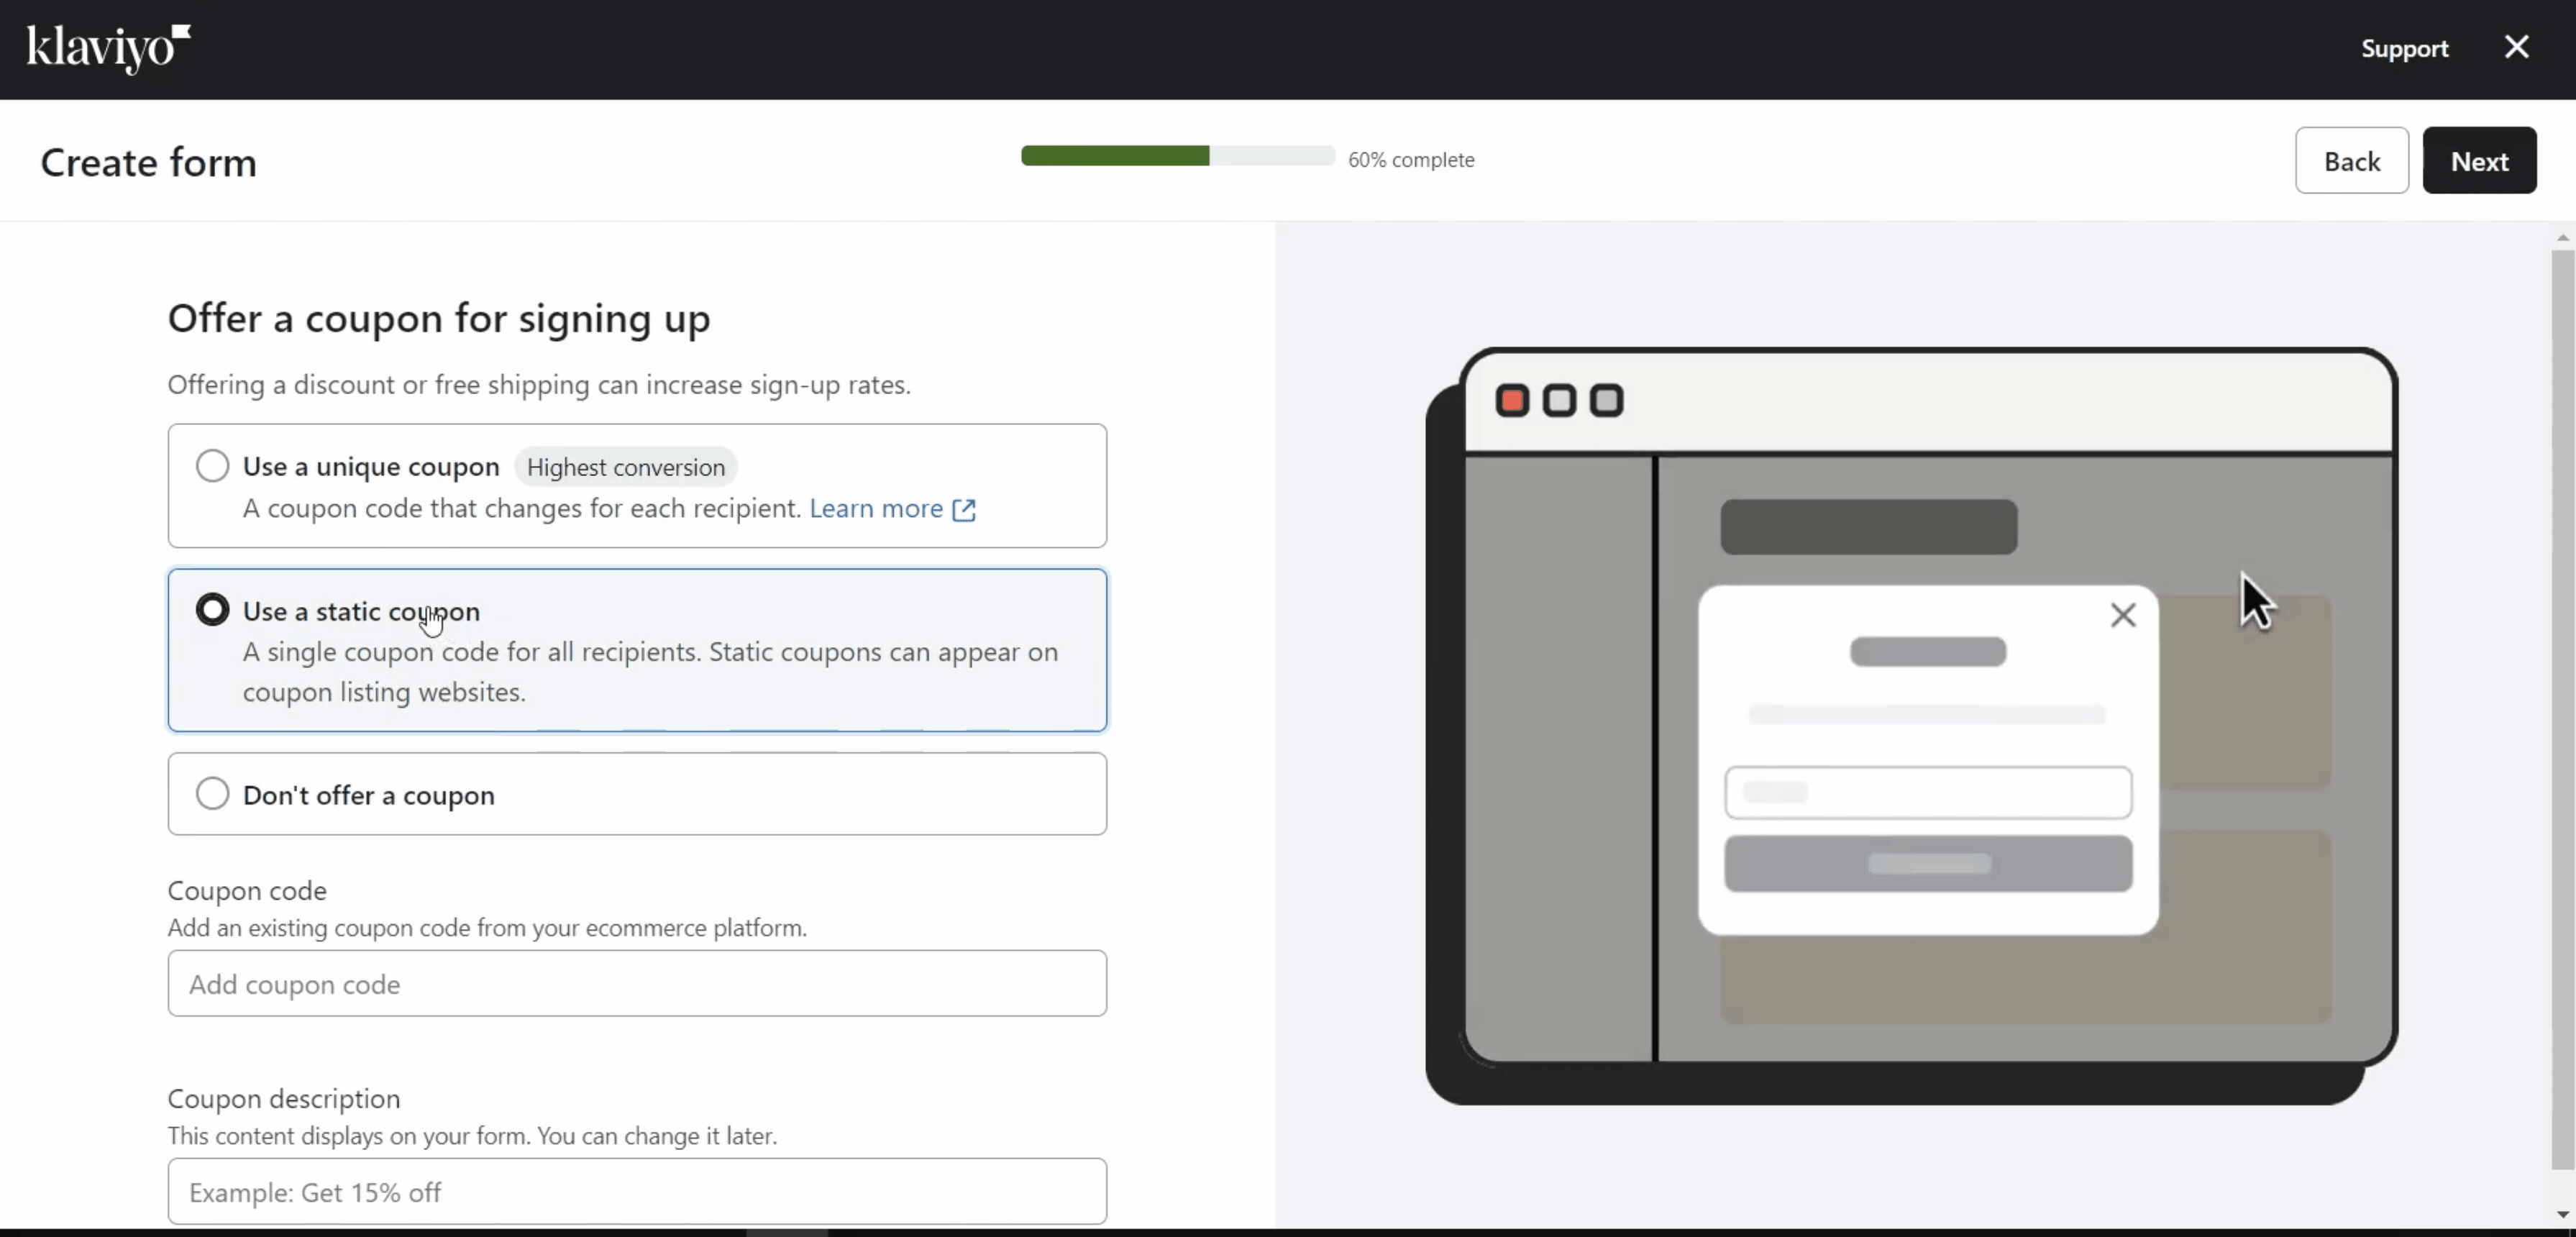Viewport: 2576px width, 1237px height.
Task: Click the Back button
Action: 2352,160
